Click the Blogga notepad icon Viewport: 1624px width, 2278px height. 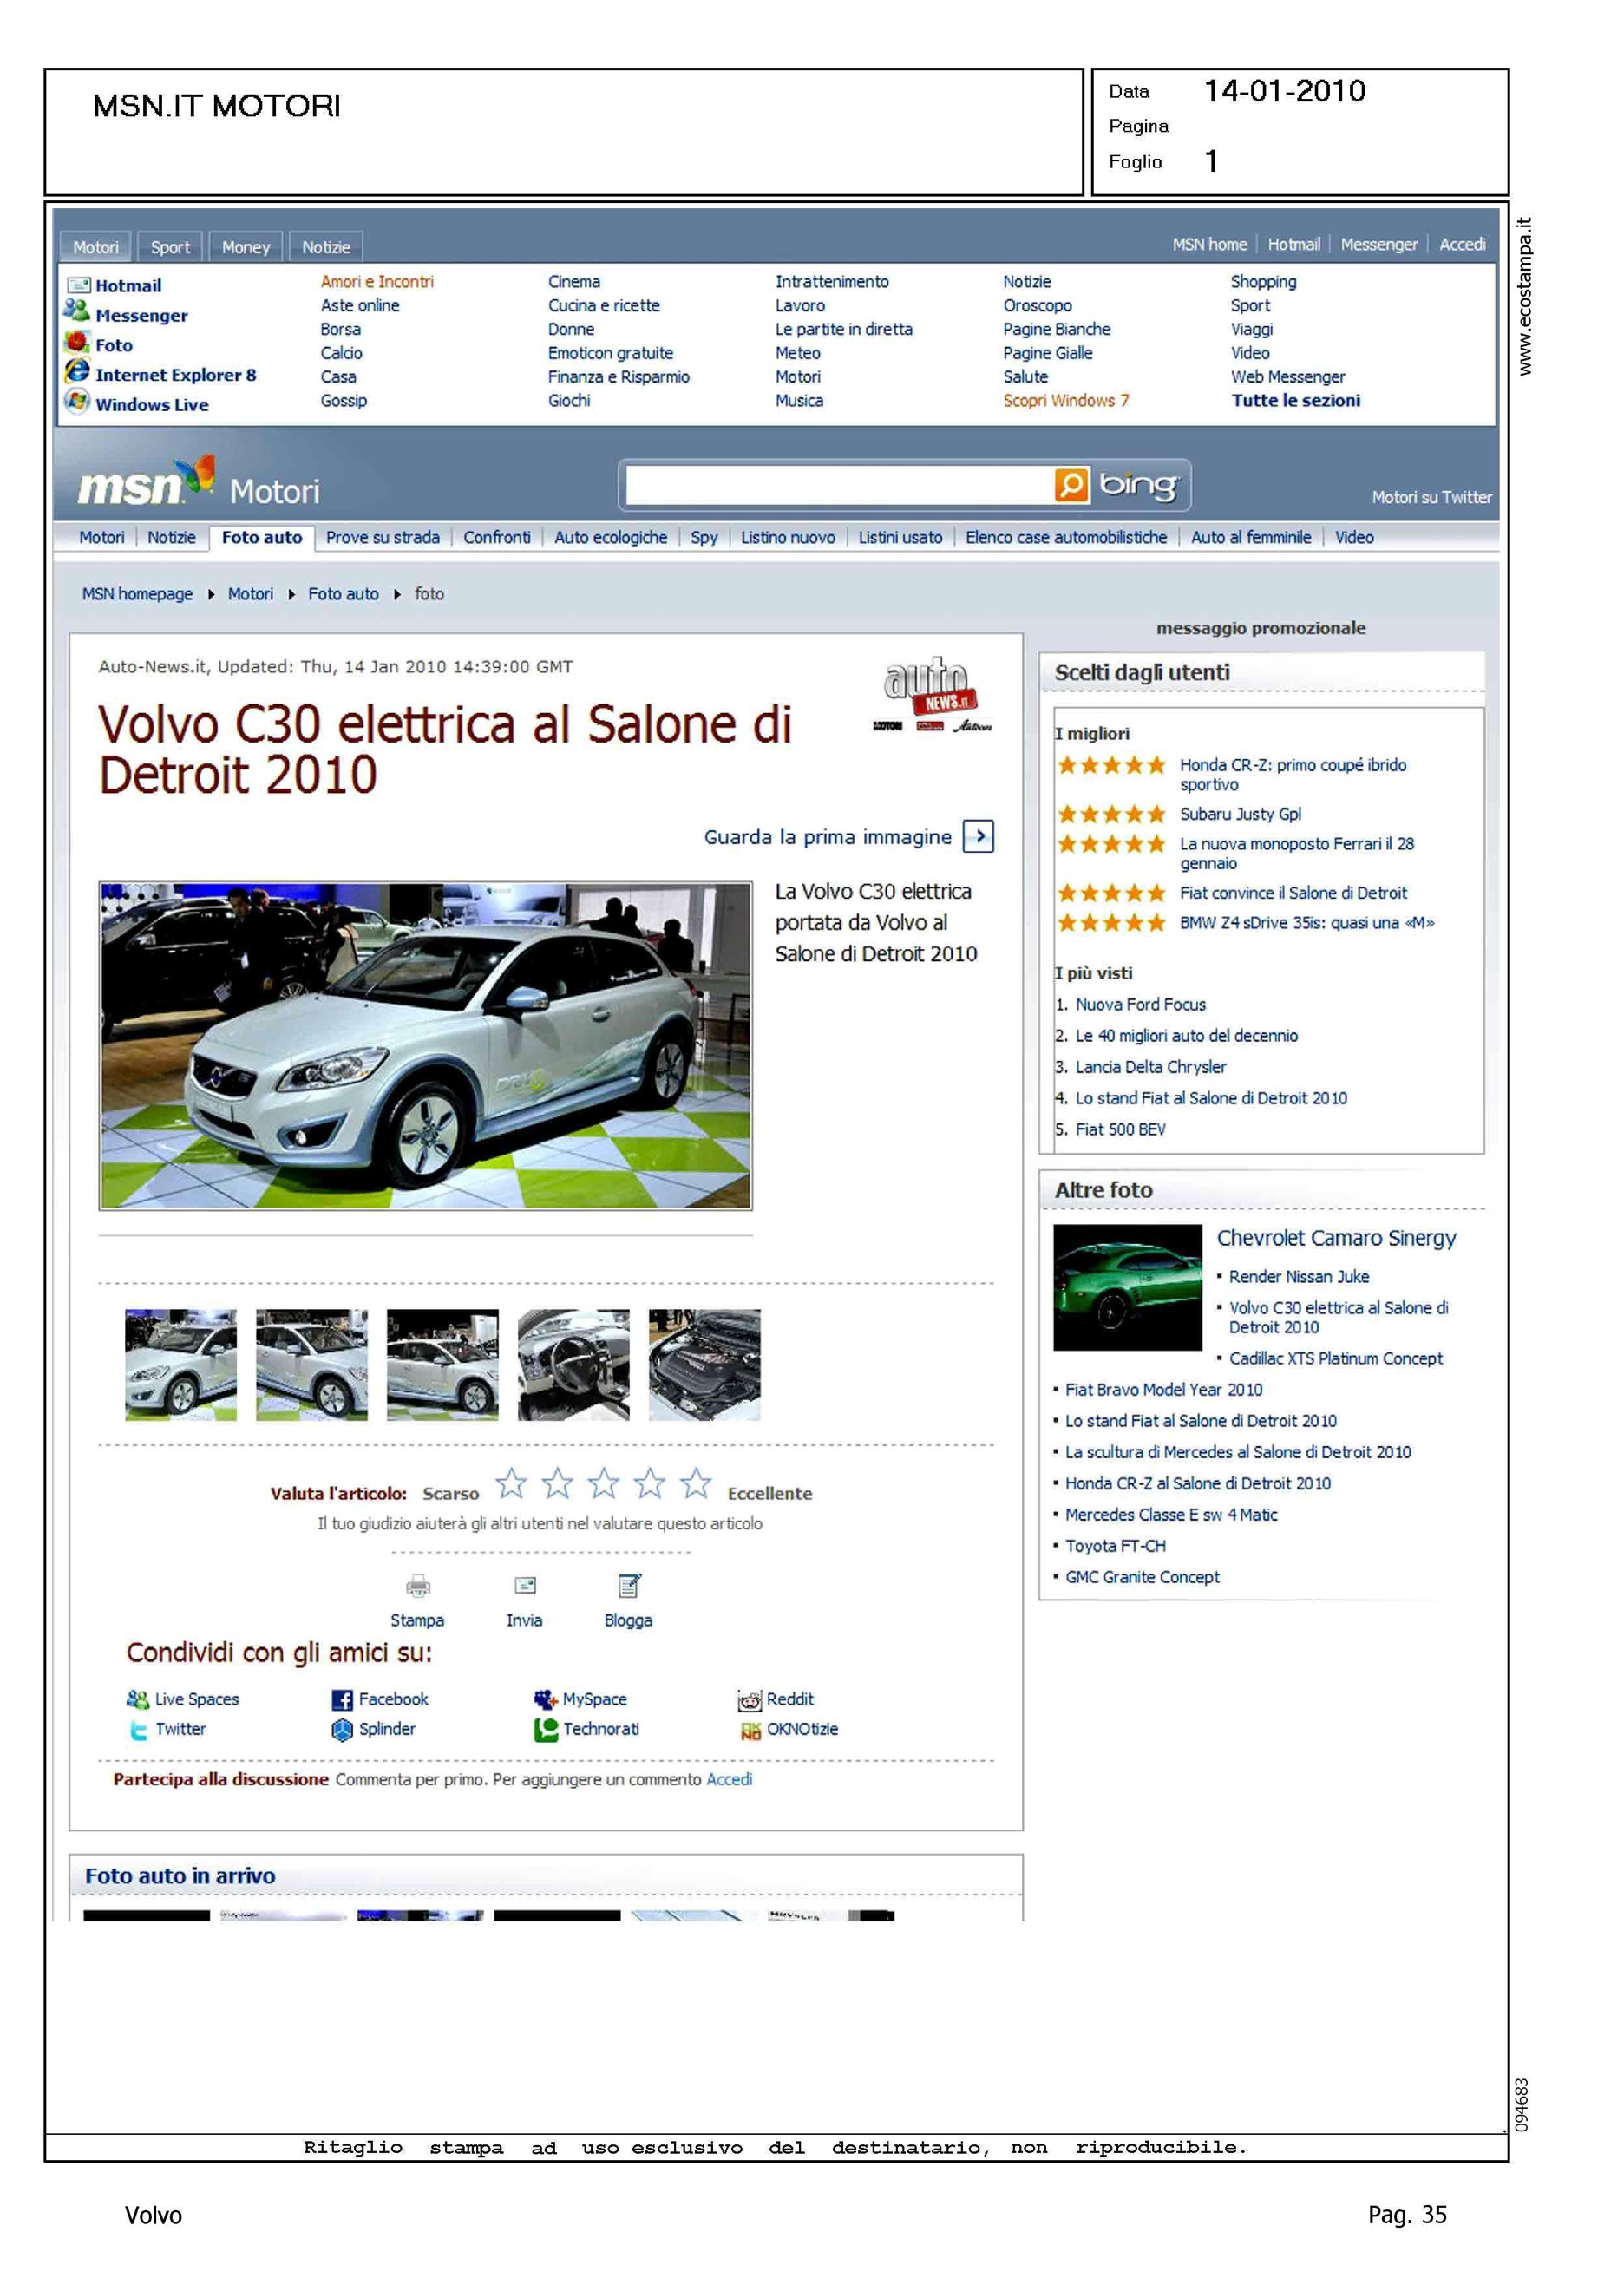coord(629,1585)
